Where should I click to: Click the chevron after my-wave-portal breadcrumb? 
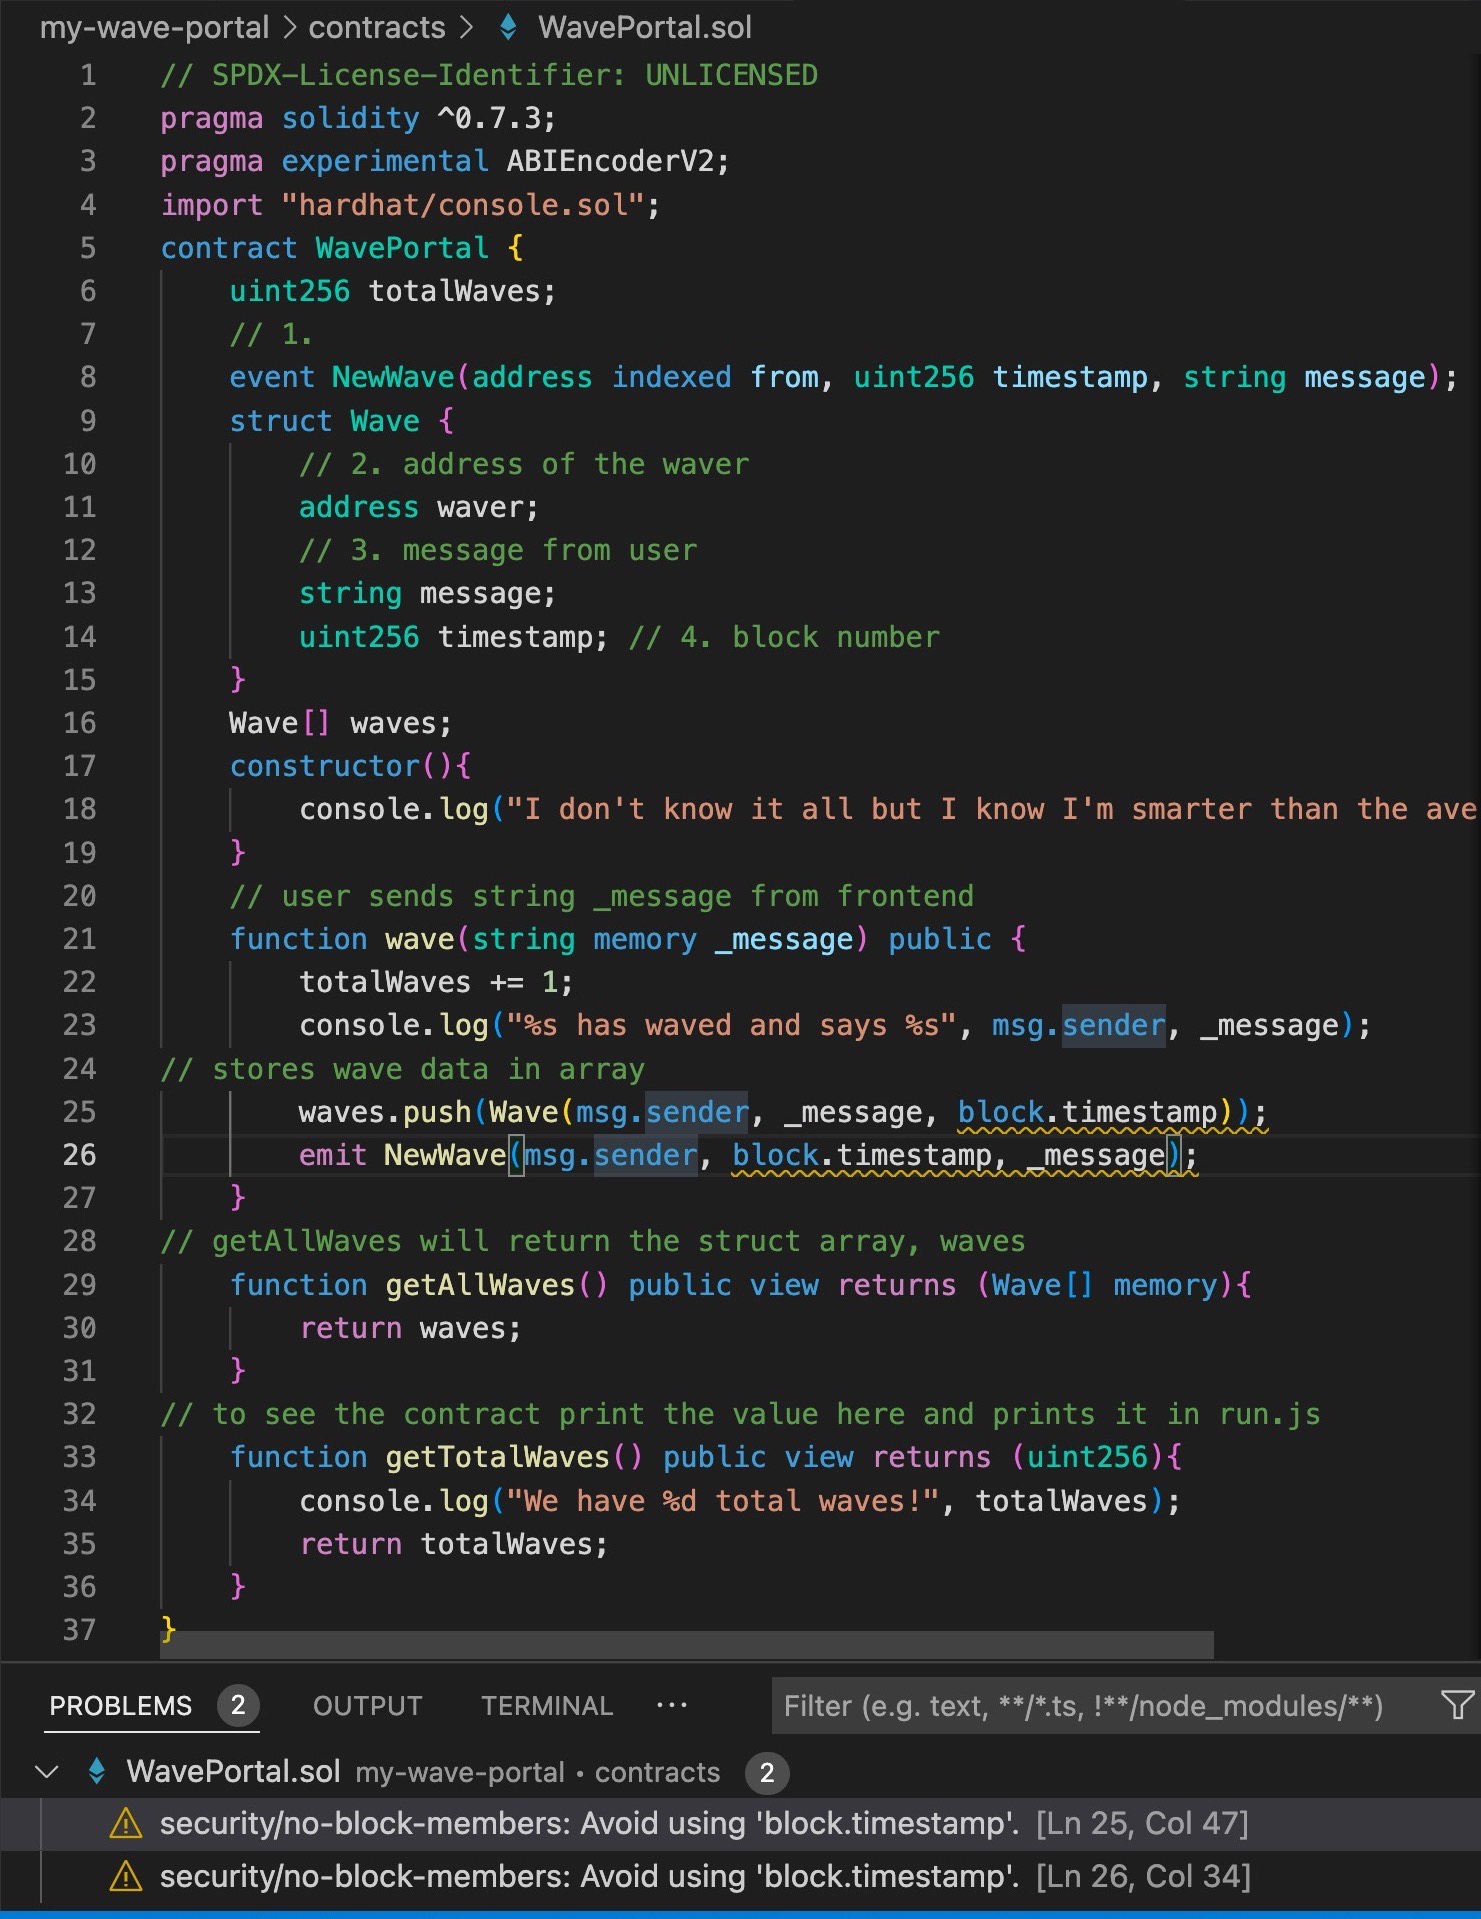289,28
